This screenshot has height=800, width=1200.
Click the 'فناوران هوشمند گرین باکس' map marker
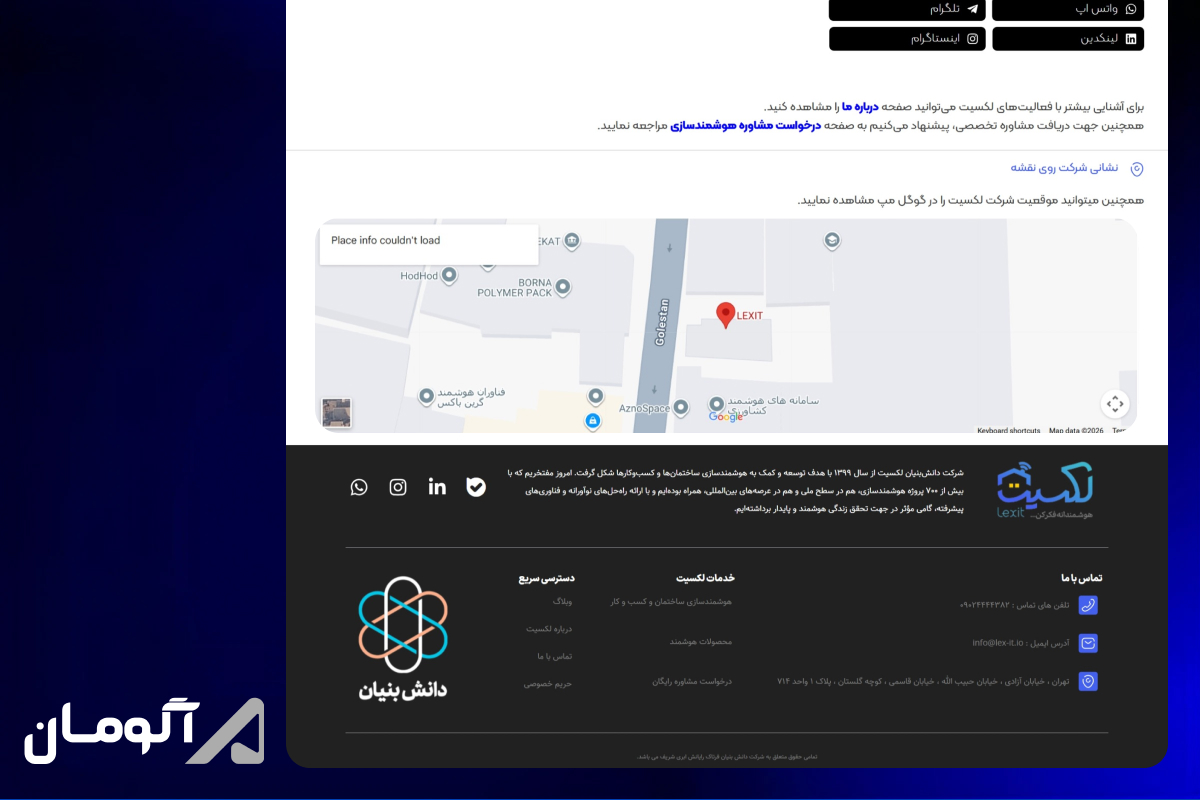(x=426, y=396)
